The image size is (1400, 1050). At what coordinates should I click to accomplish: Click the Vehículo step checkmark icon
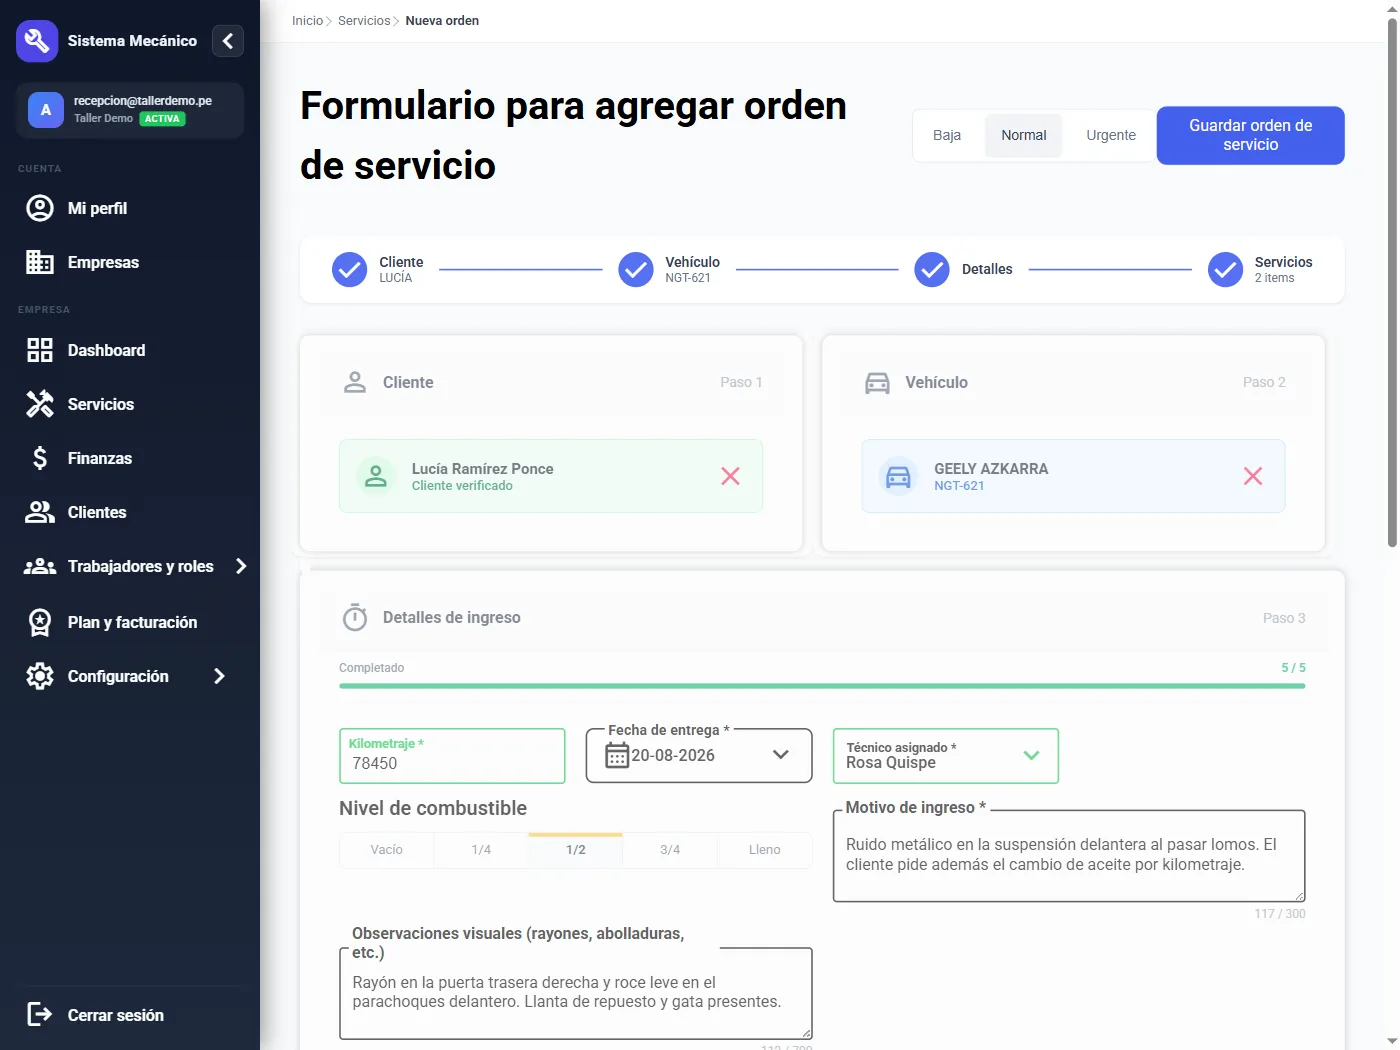click(x=636, y=269)
